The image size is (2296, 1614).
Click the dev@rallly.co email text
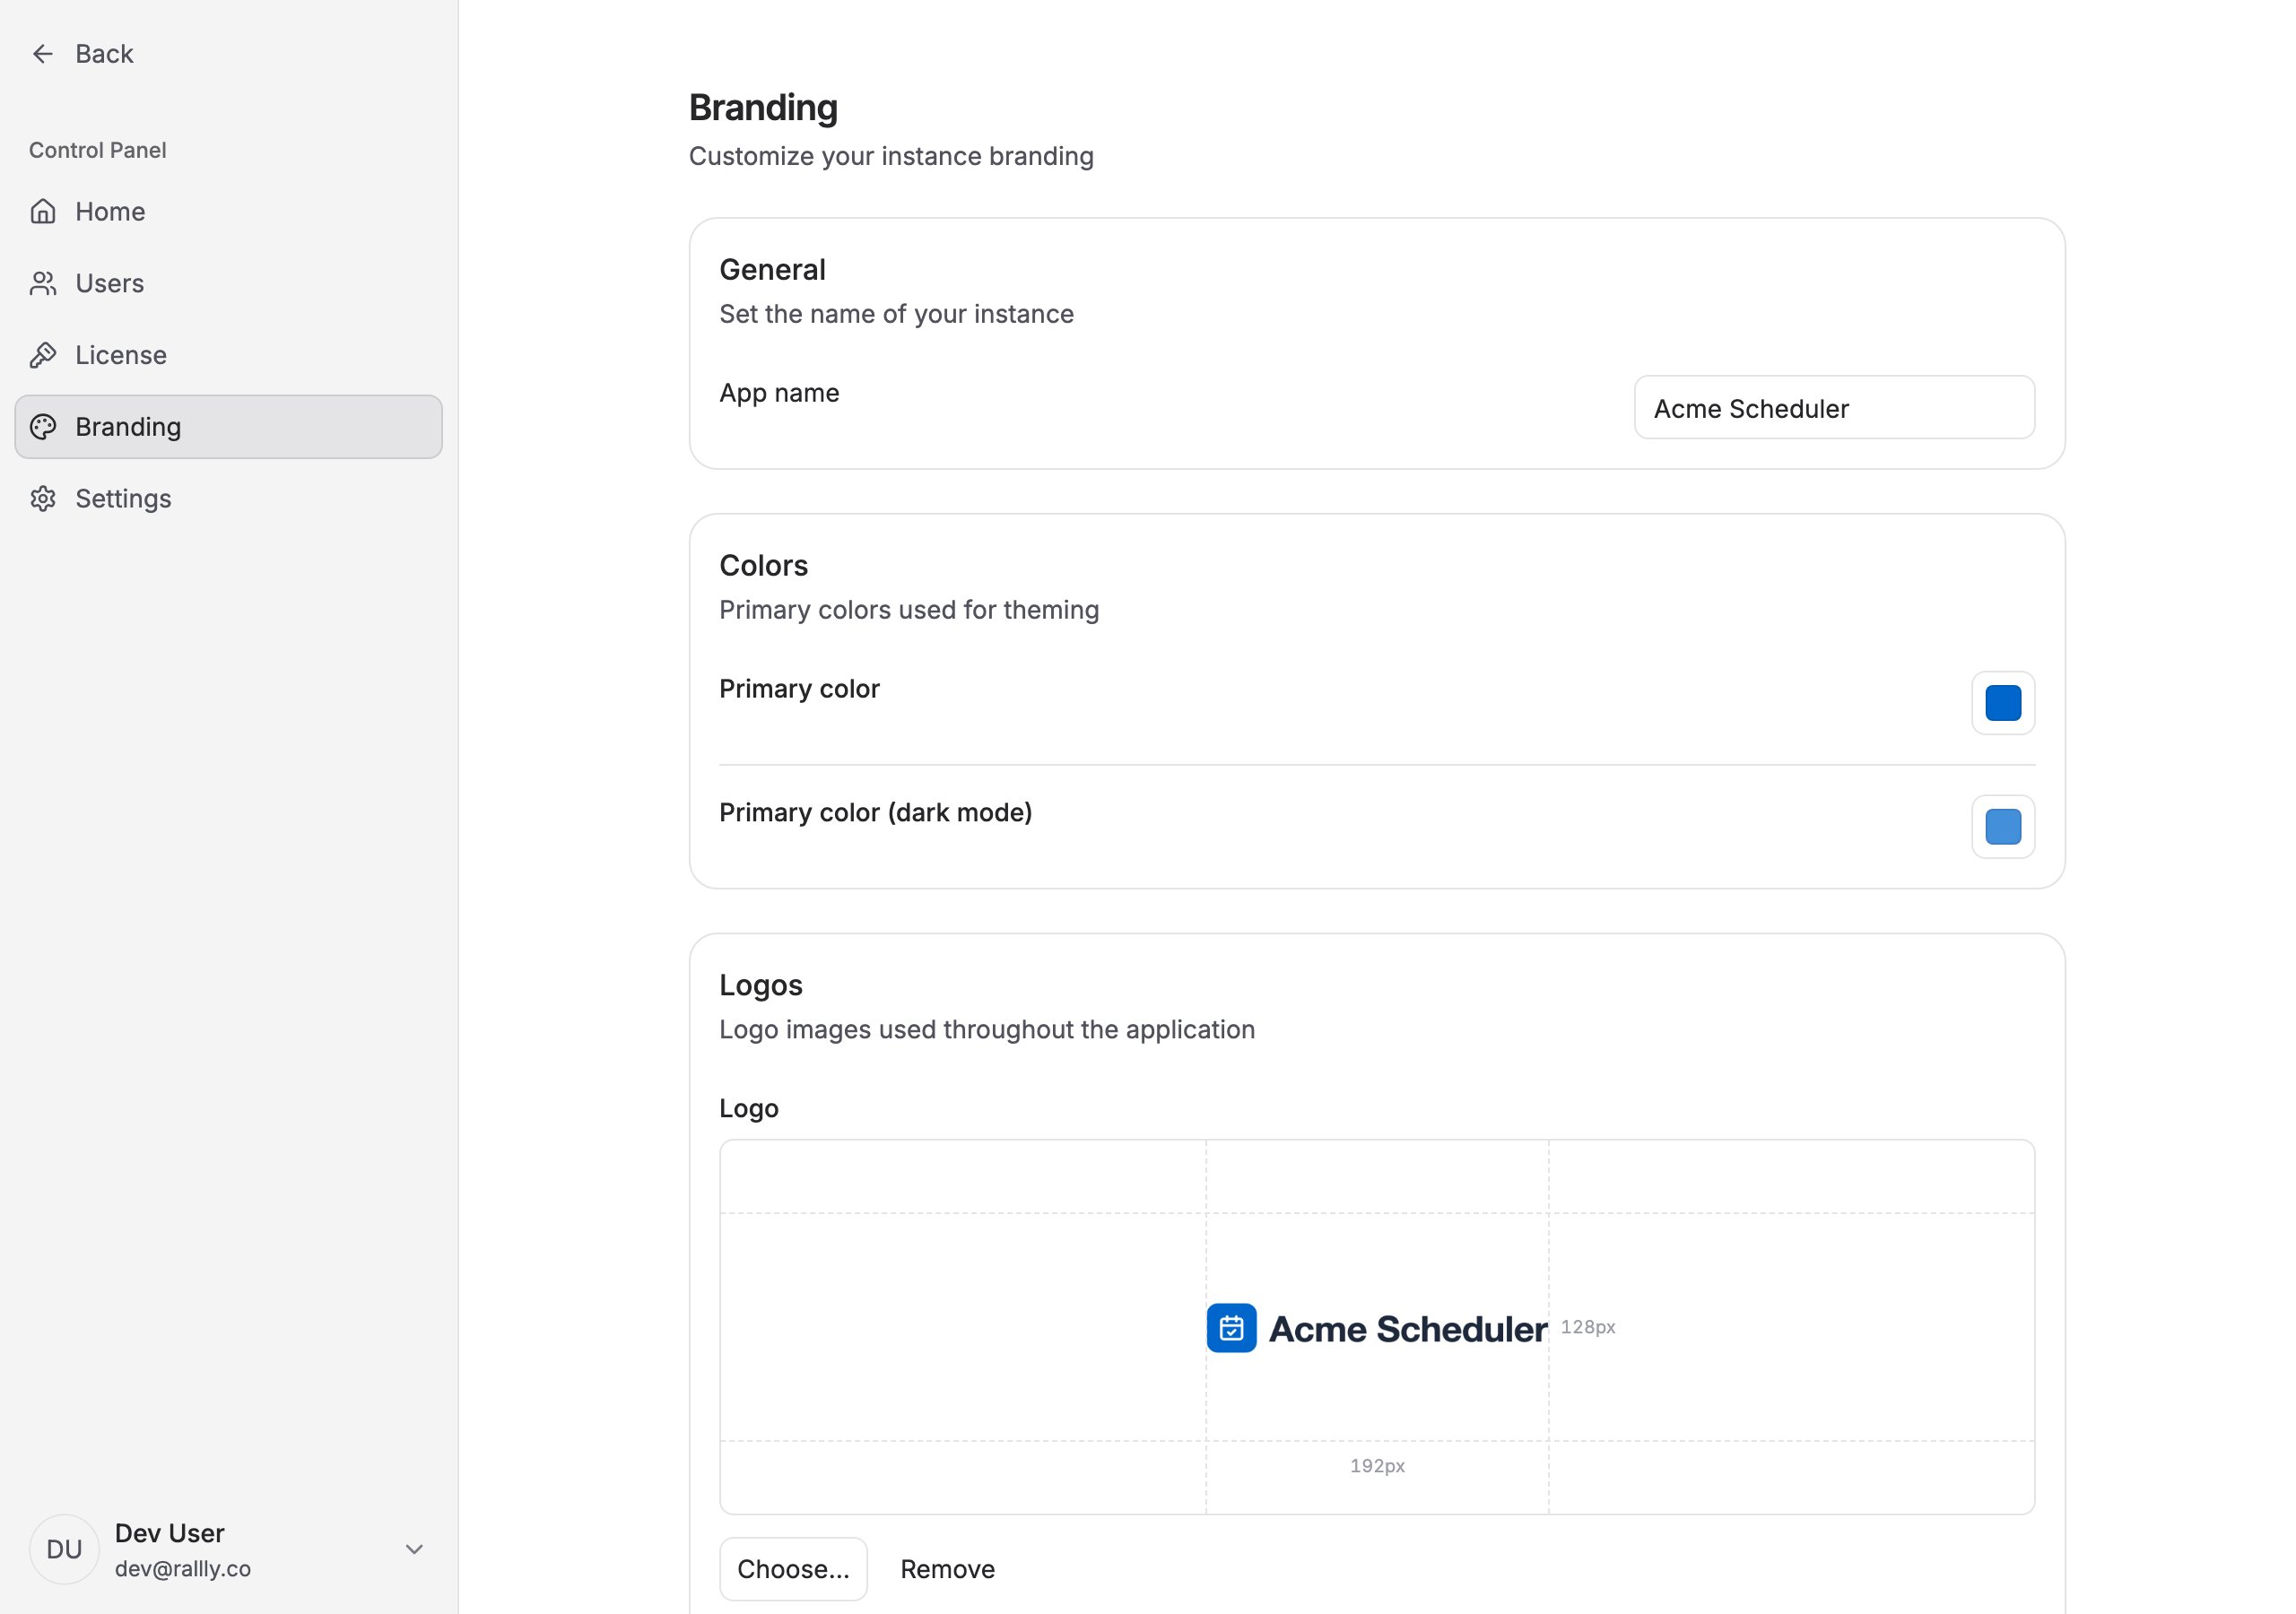click(x=183, y=1569)
